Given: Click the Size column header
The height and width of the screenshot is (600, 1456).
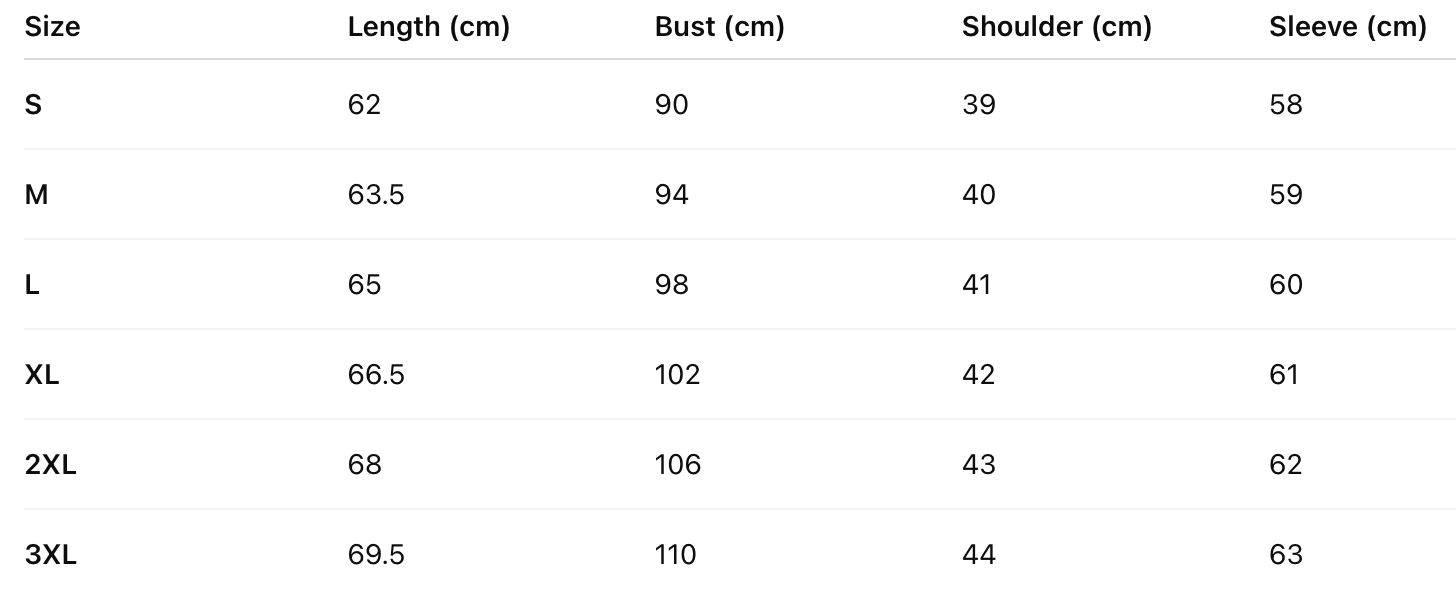Looking at the screenshot, I should tap(52, 27).
